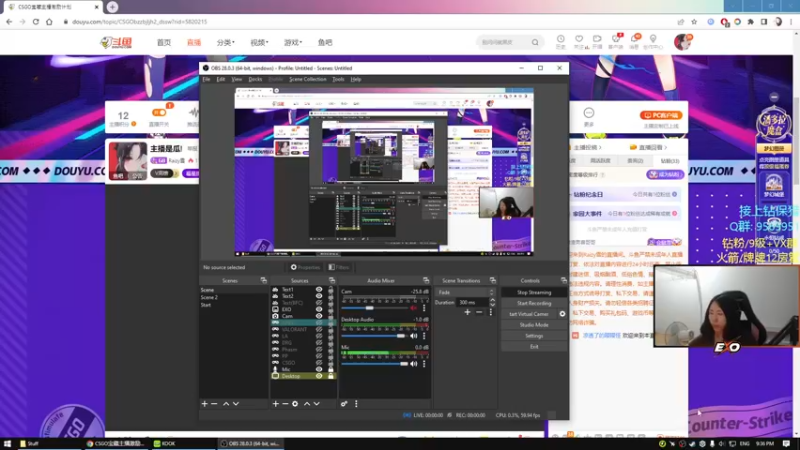This screenshot has width=800, height=450.
Task: Unmute the Cam audio channel
Action: click(x=413, y=308)
